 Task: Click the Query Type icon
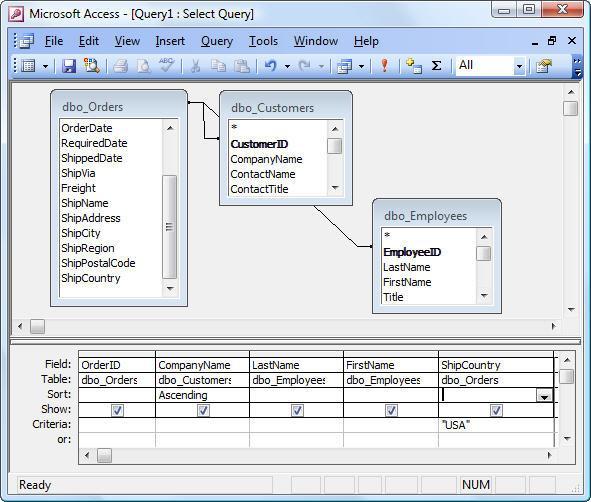[344, 67]
